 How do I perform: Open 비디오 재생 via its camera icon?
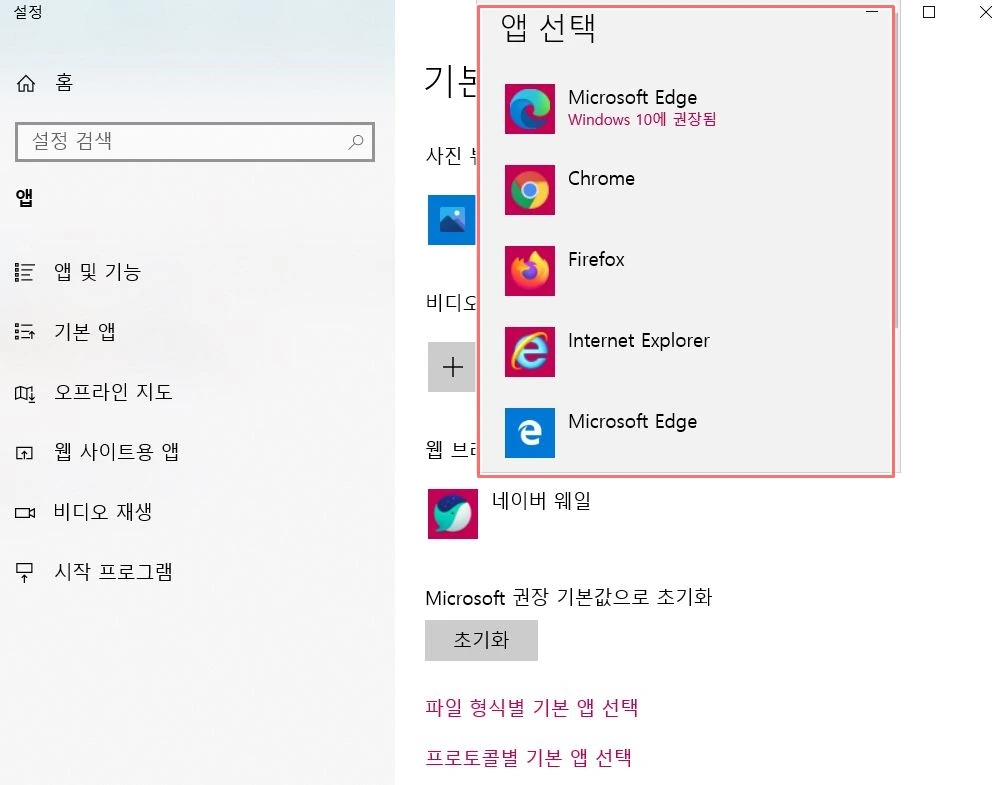pos(24,512)
